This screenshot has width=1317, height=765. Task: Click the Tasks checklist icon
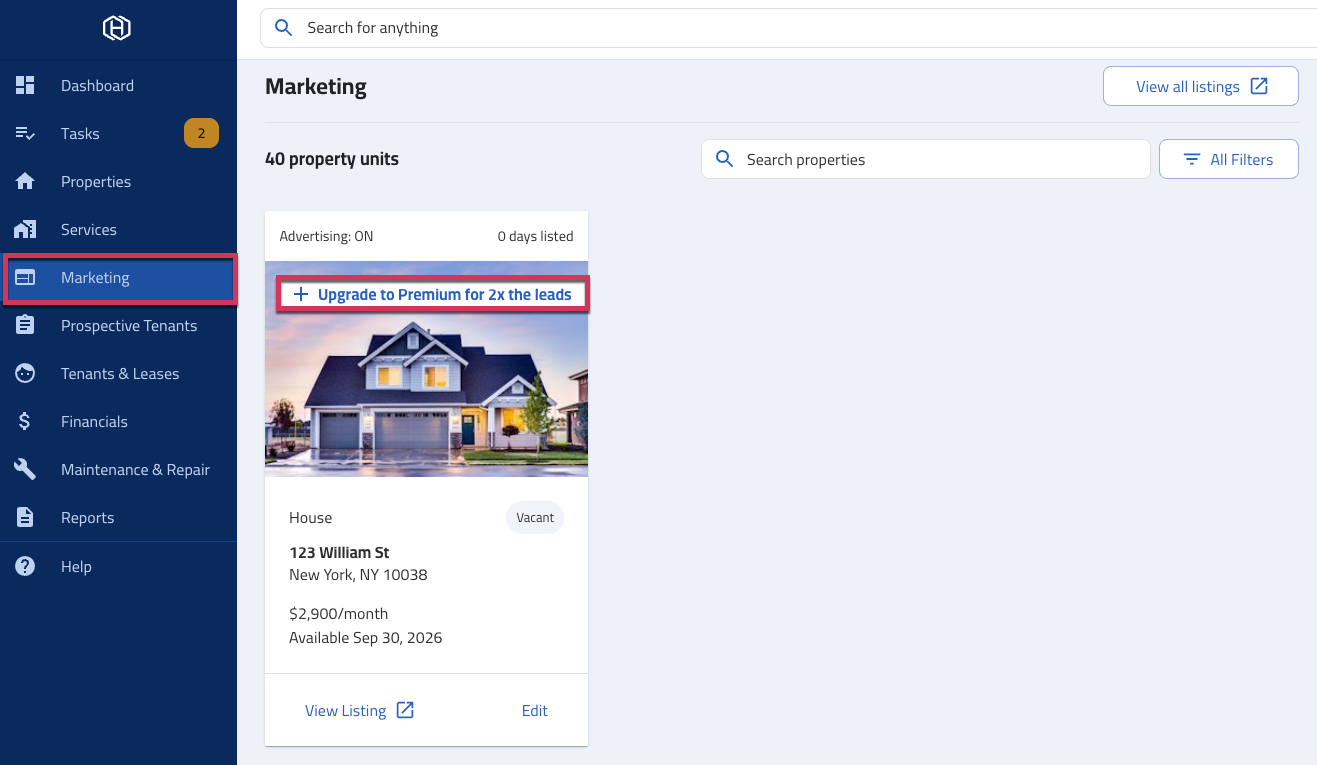coord(25,133)
